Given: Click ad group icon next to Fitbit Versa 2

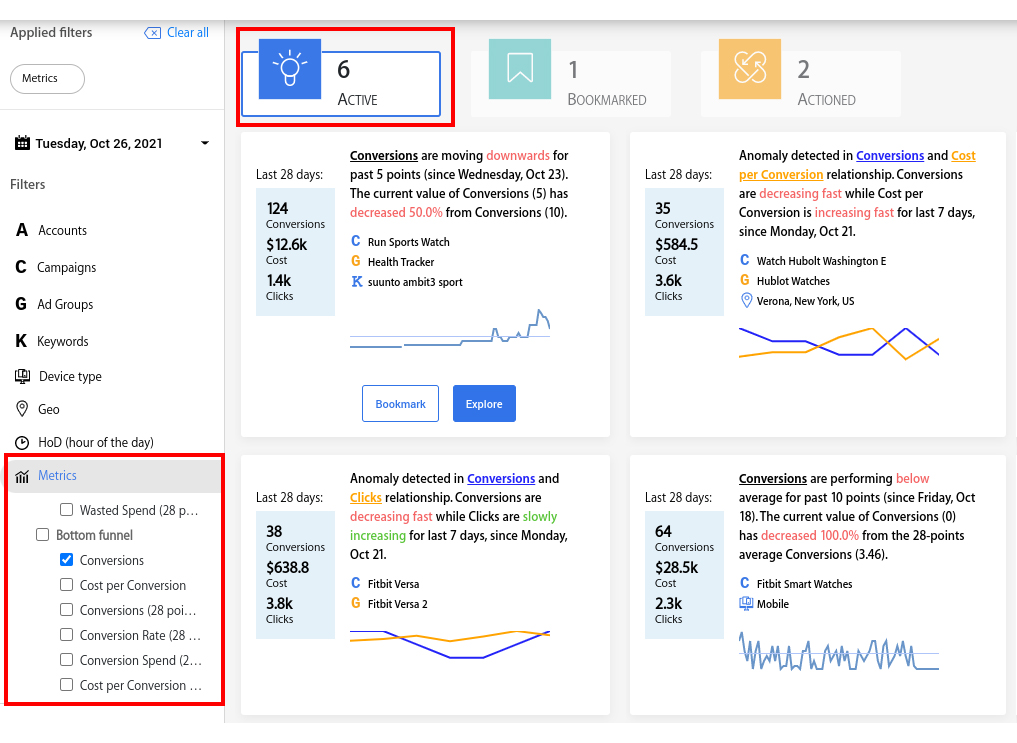Looking at the screenshot, I should point(356,603).
